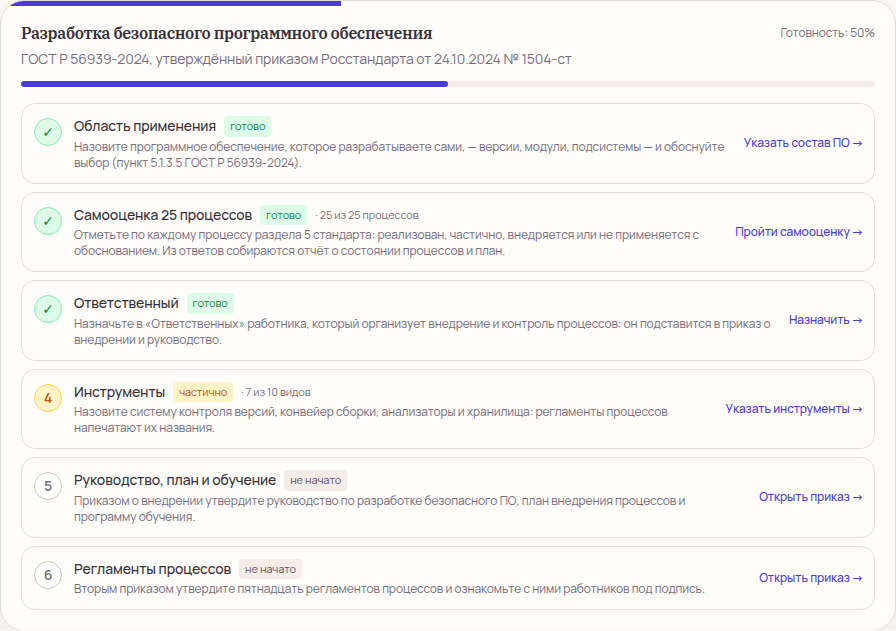Select the Регламенты процессов step title
The width and height of the screenshot is (896, 631).
[152, 569]
